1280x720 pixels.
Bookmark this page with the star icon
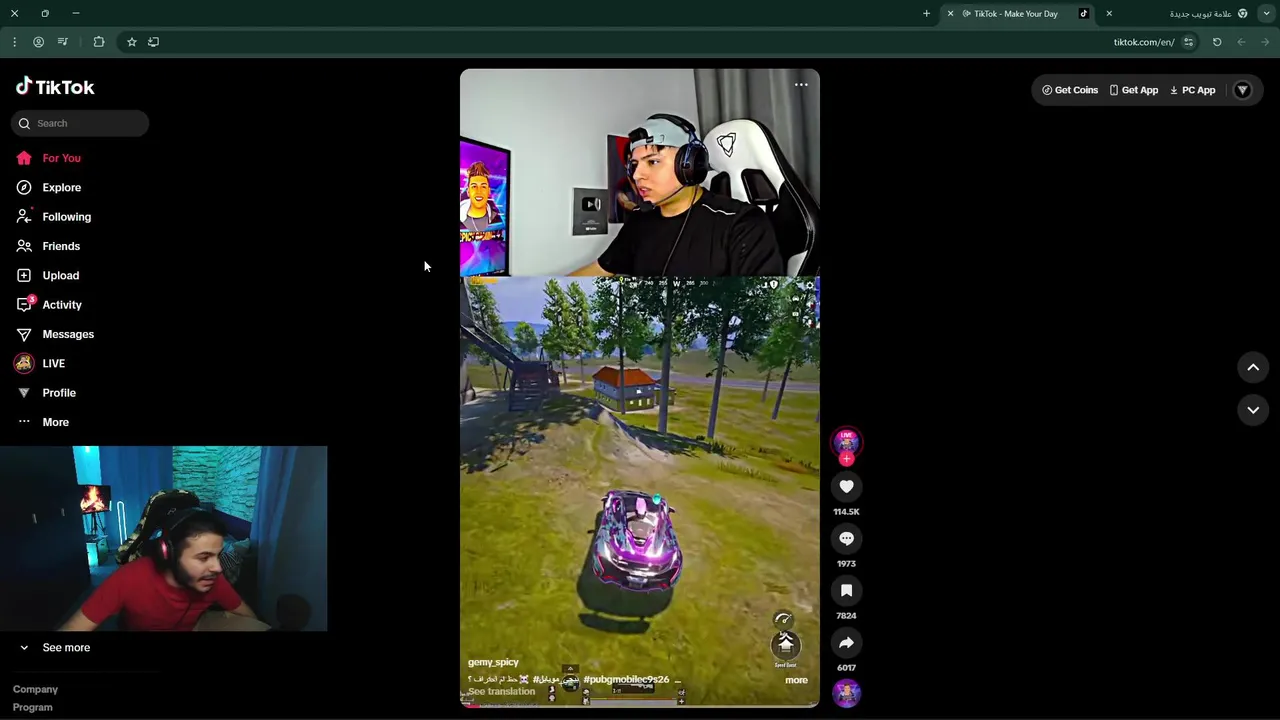pyautogui.click(x=131, y=42)
